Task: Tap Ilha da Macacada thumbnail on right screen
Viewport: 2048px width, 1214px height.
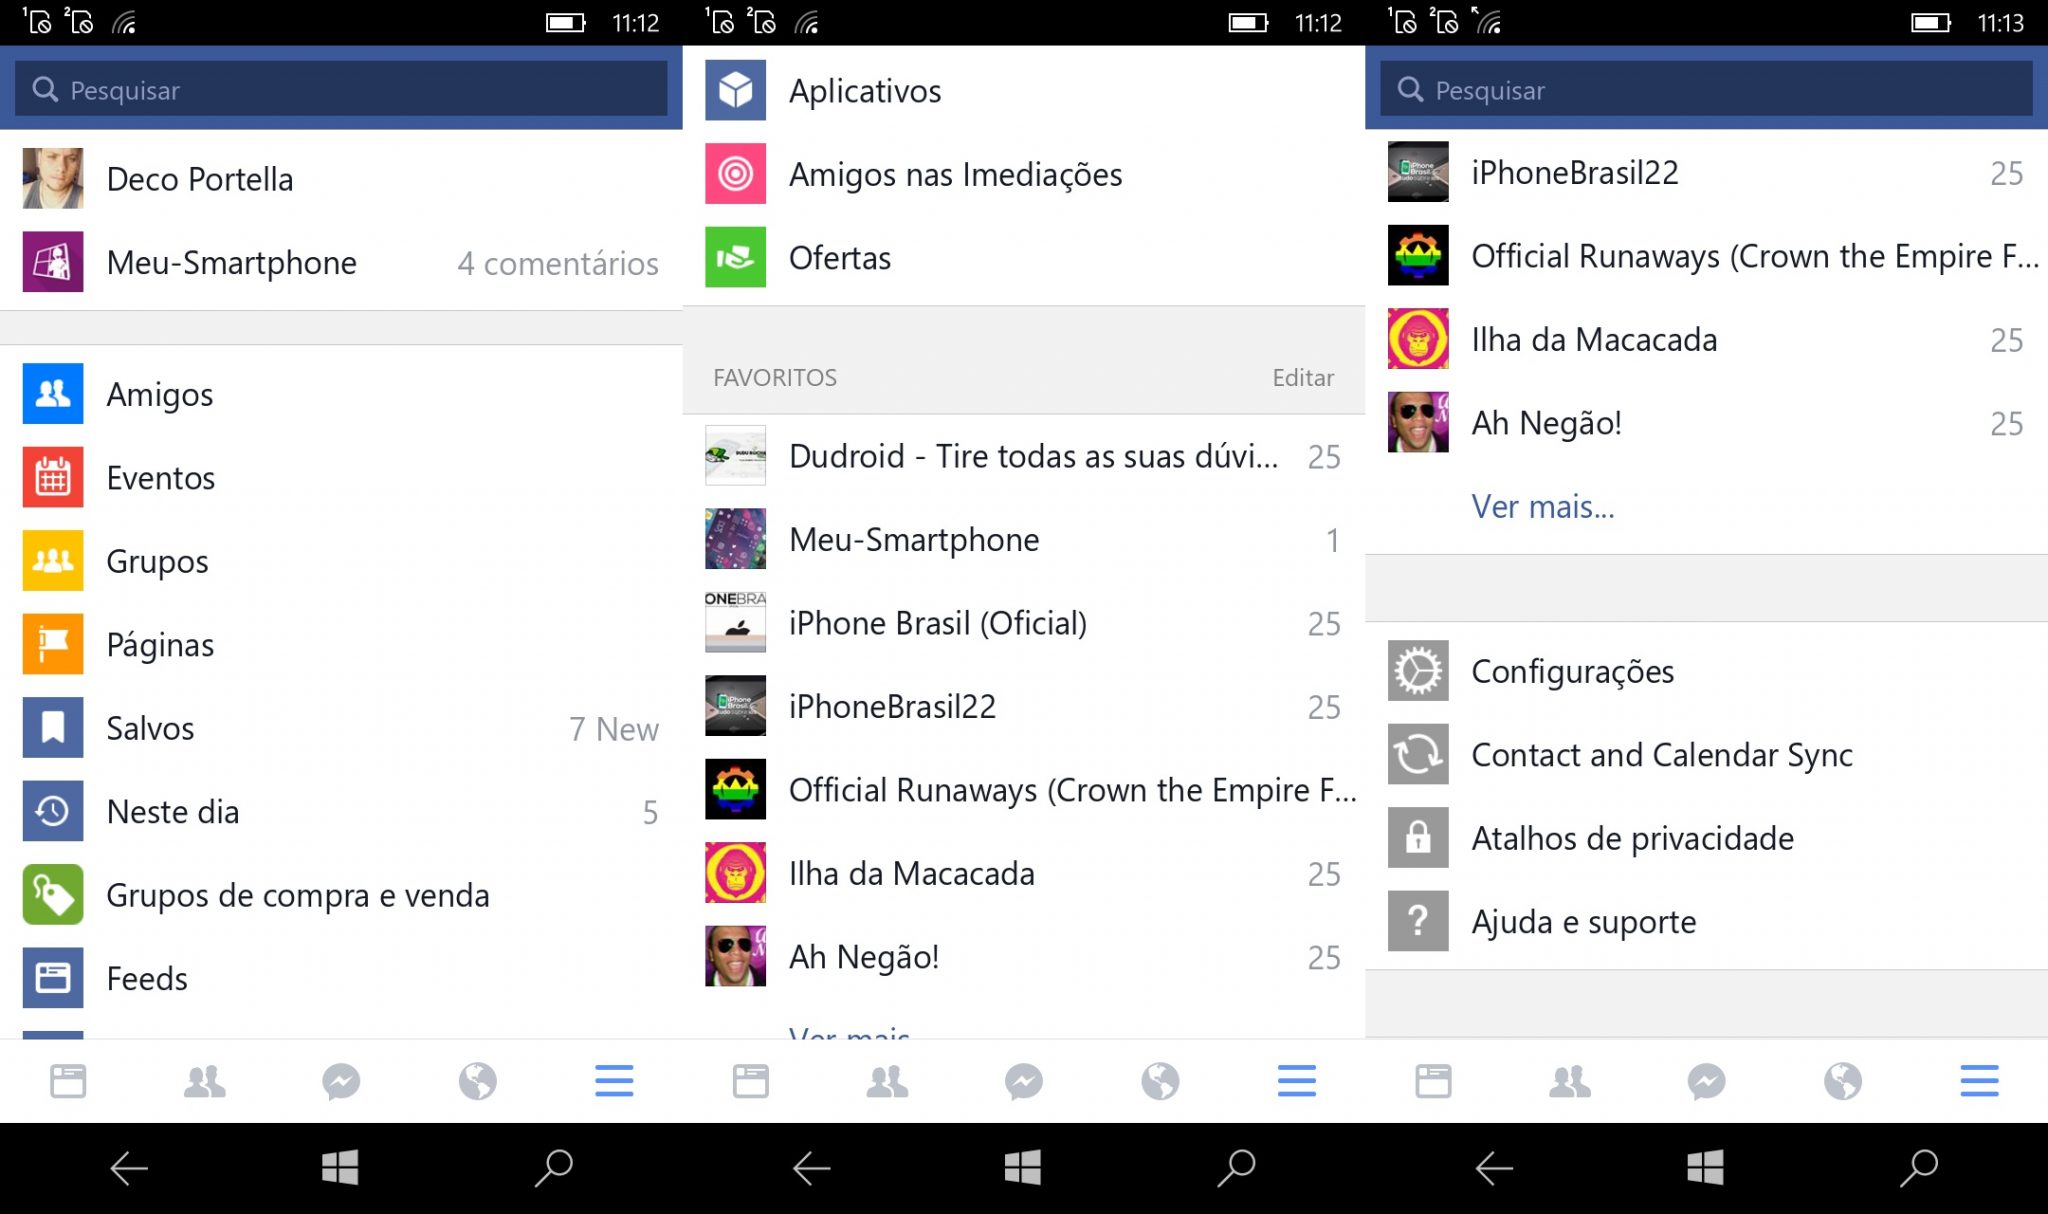Action: coord(1418,338)
